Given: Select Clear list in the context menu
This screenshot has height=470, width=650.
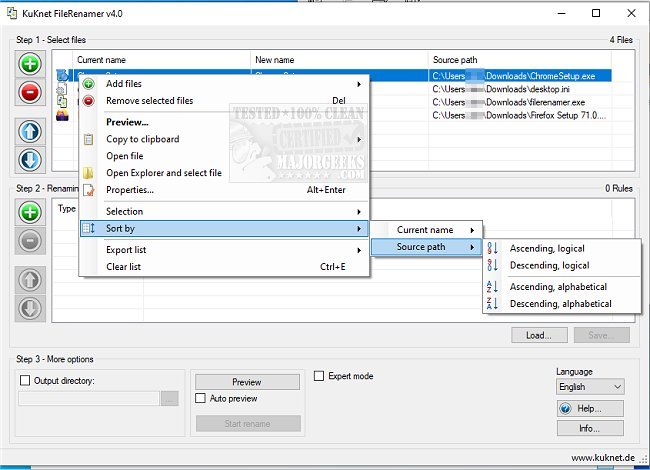Looking at the screenshot, I should (x=224, y=267).
